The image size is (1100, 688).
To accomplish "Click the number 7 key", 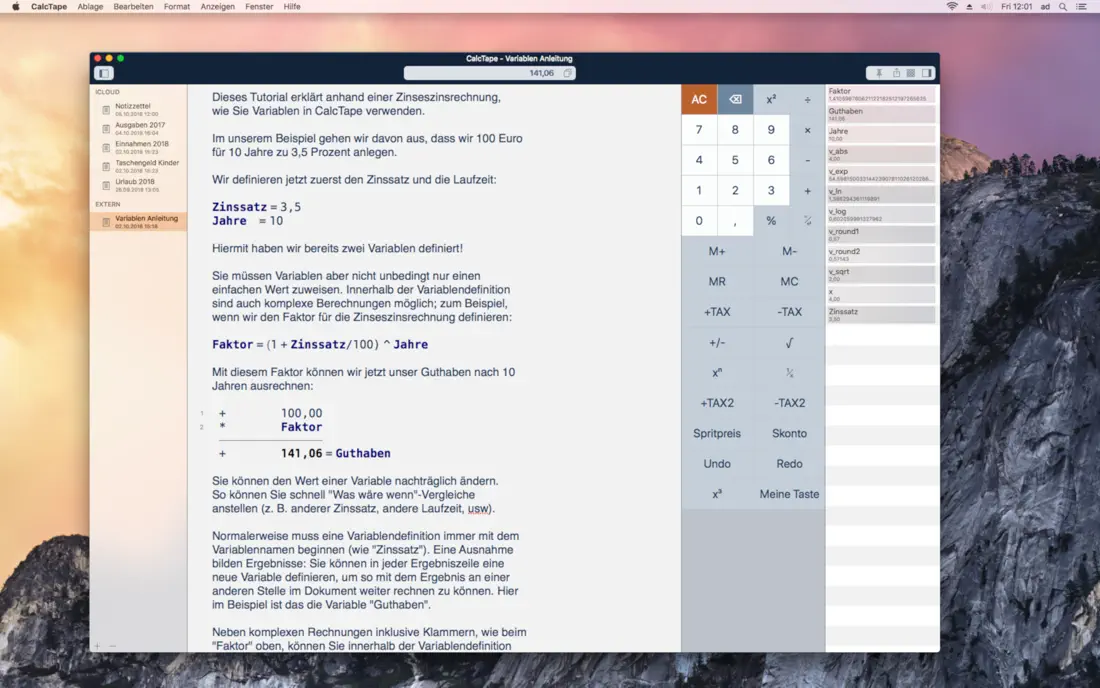I will 699,130.
